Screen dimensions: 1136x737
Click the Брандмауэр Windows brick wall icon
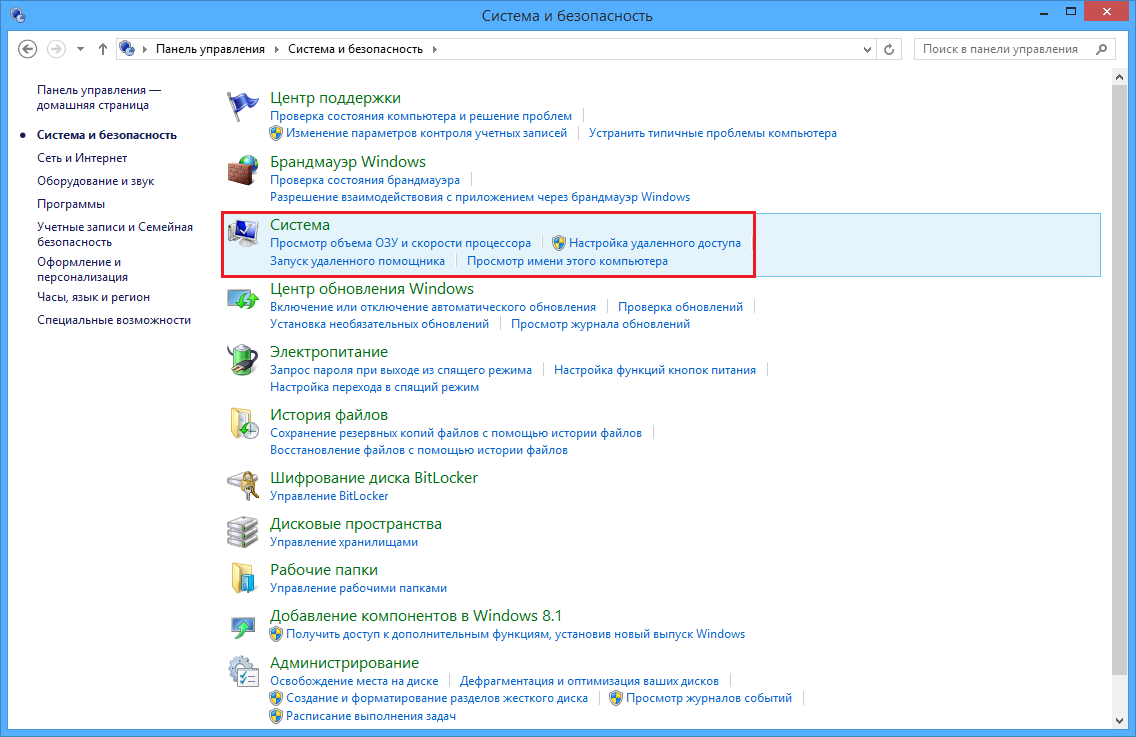pos(242,171)
